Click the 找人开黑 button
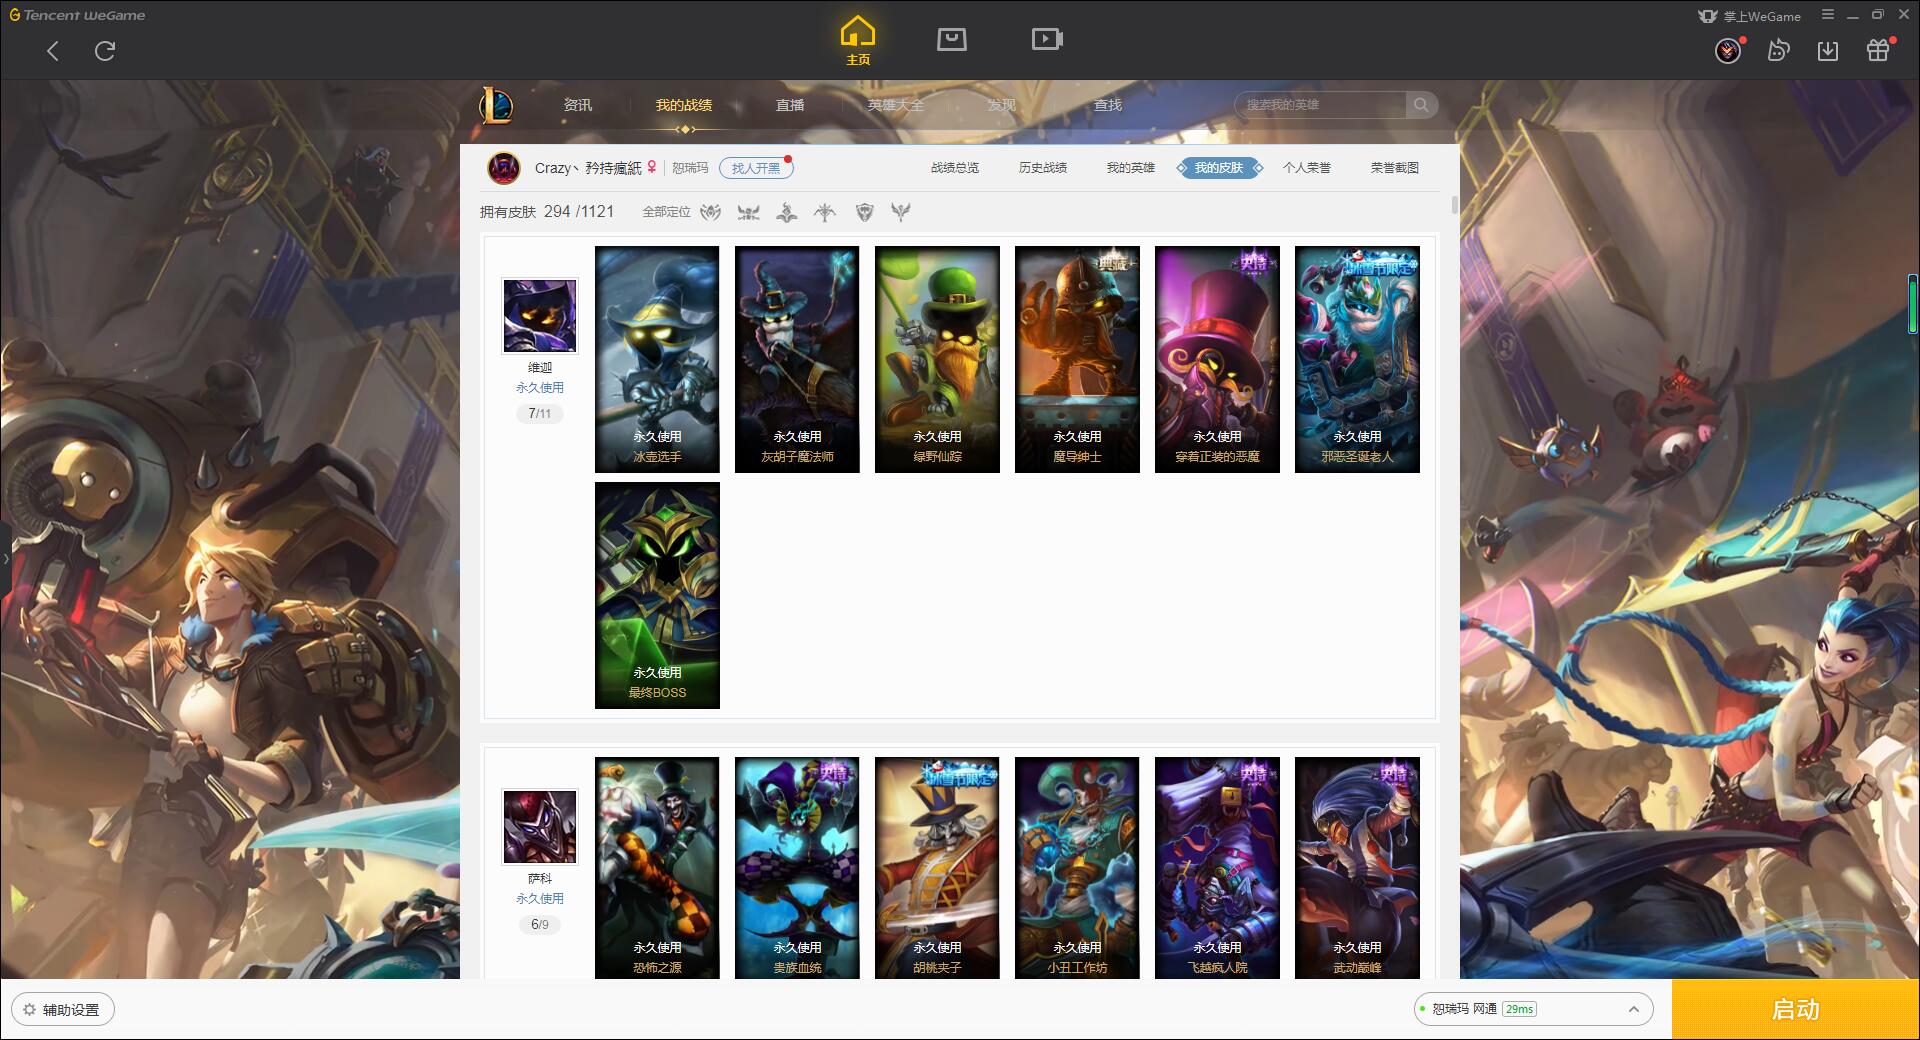Image resolution: width=1920 pixels, height=1040 pixels. [x=756, y=168]
